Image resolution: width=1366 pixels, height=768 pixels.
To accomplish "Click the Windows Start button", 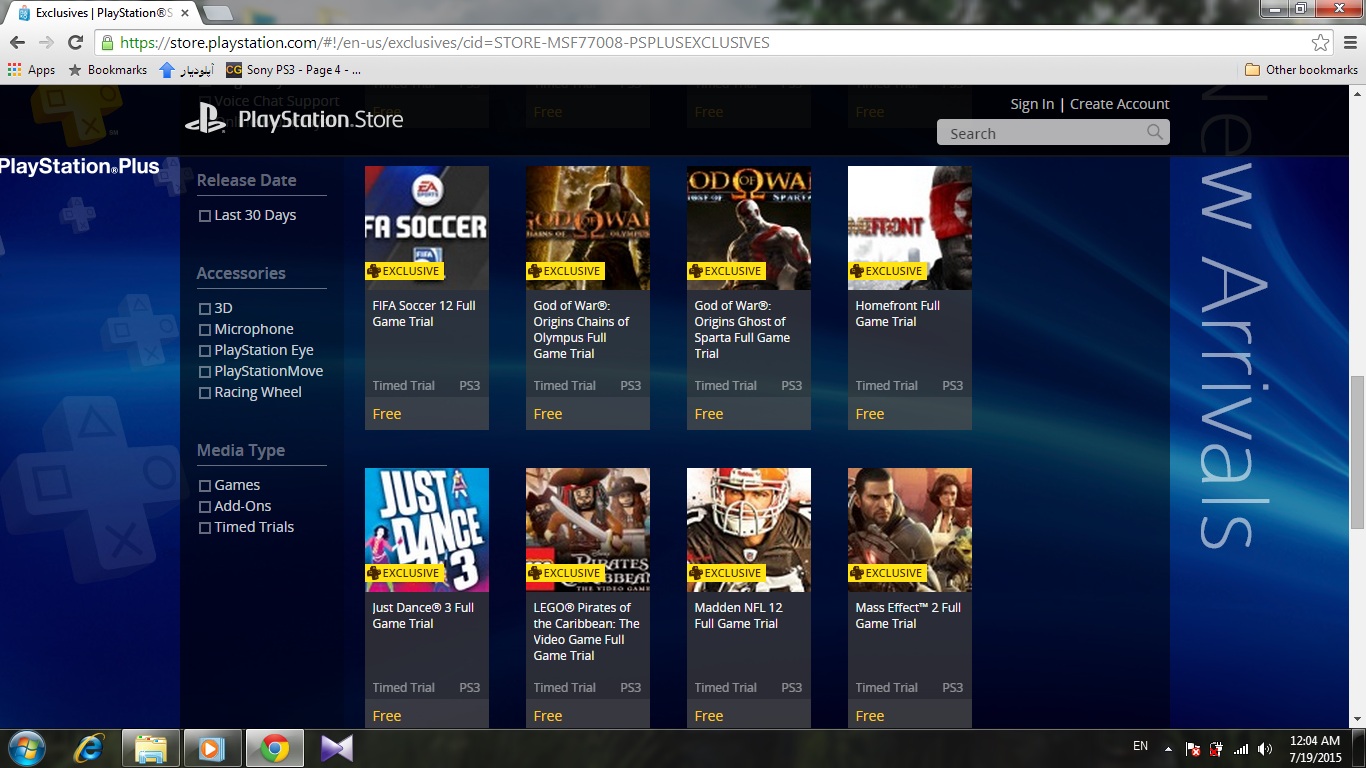I will pos(26,747).
